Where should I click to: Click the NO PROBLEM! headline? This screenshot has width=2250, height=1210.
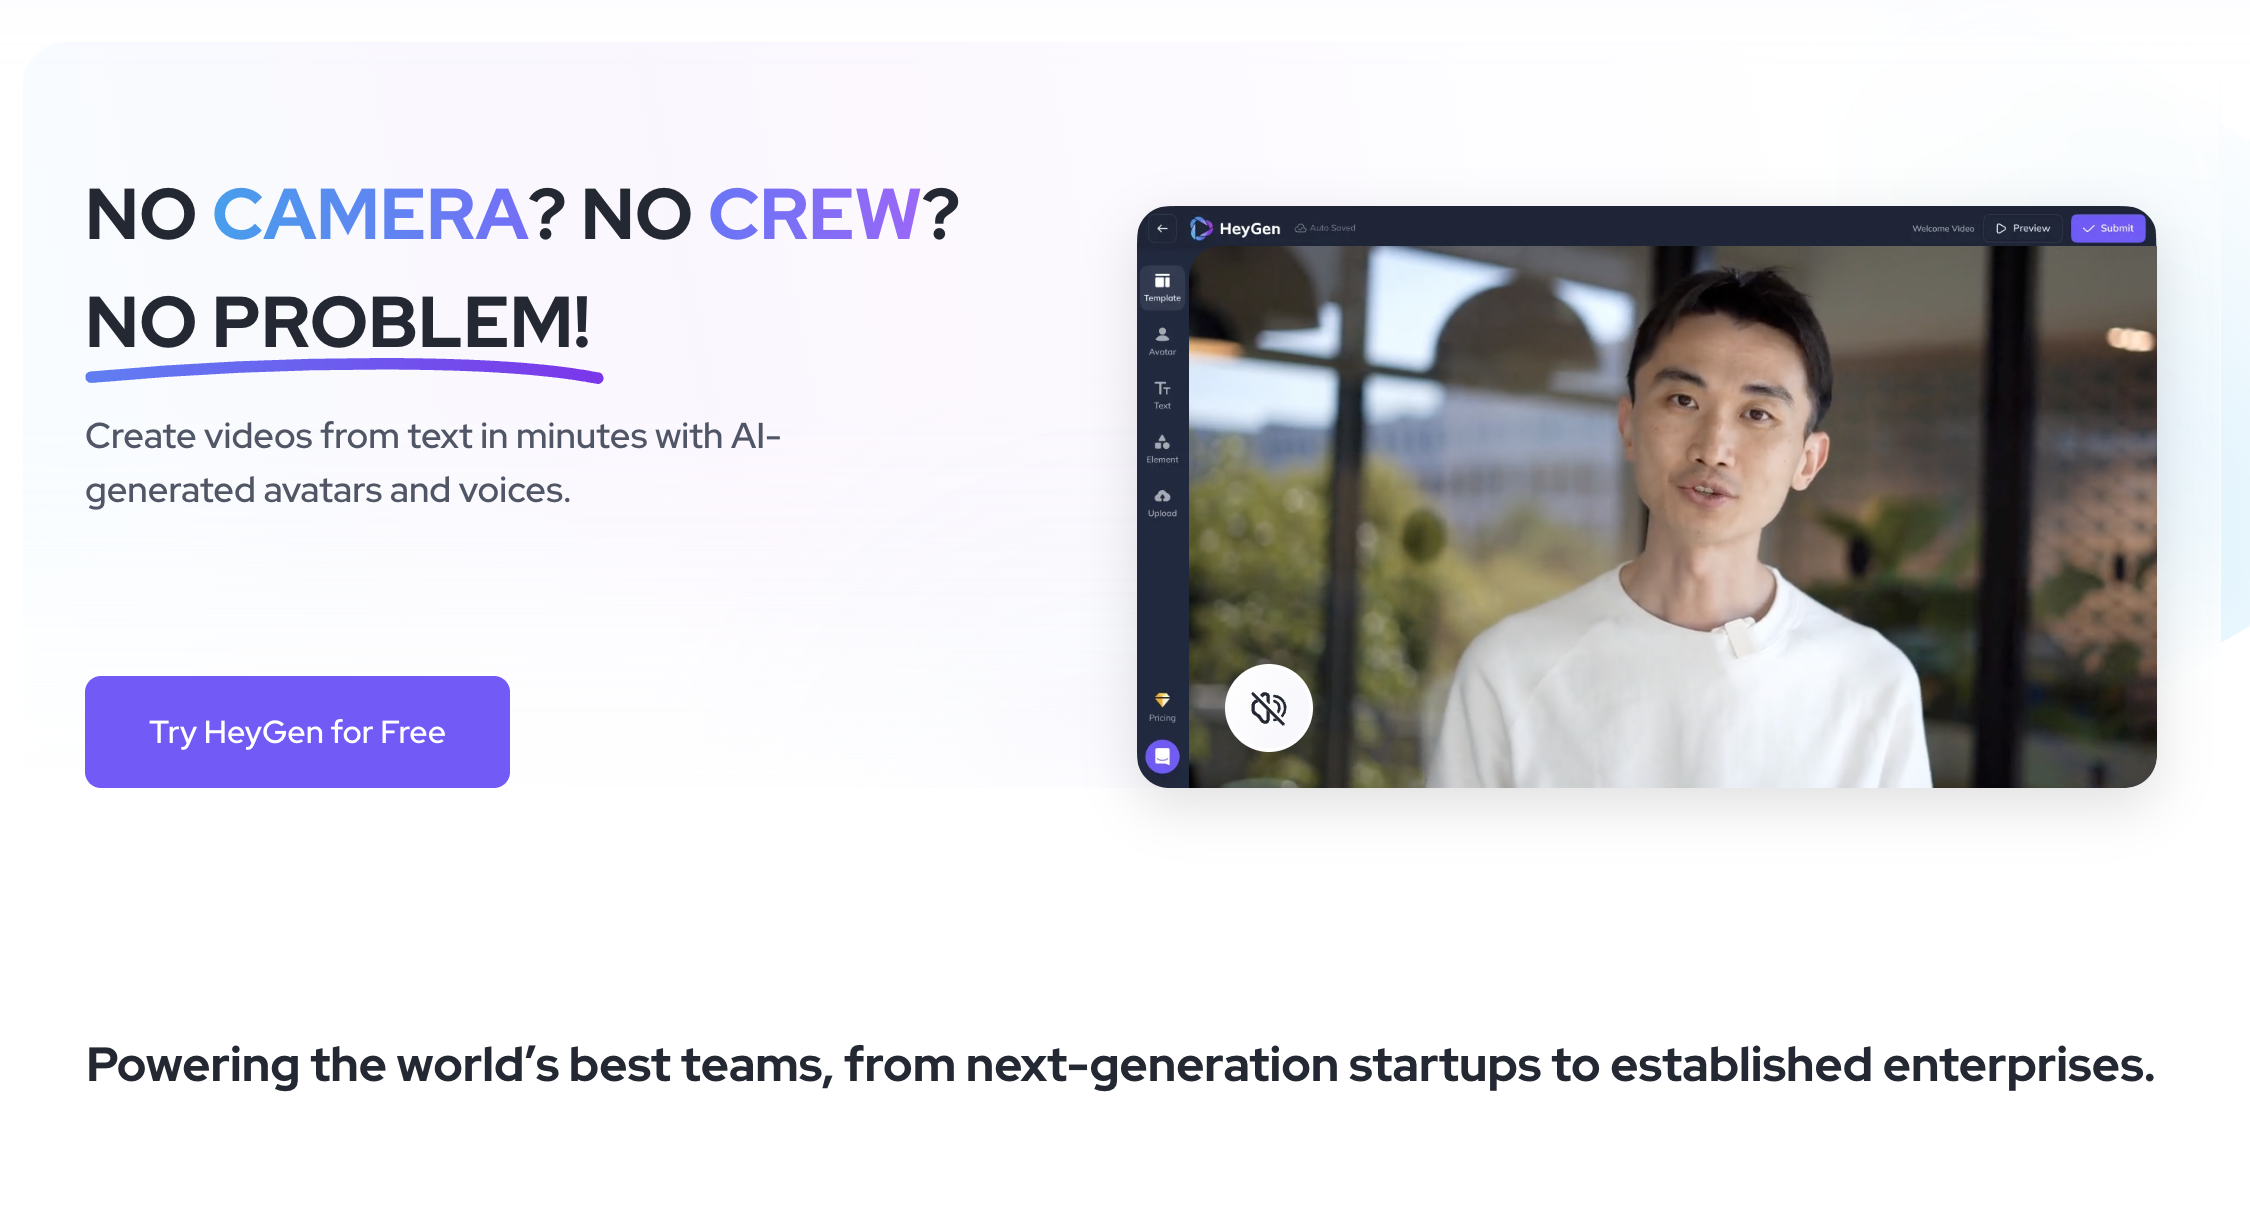[338, 322]
